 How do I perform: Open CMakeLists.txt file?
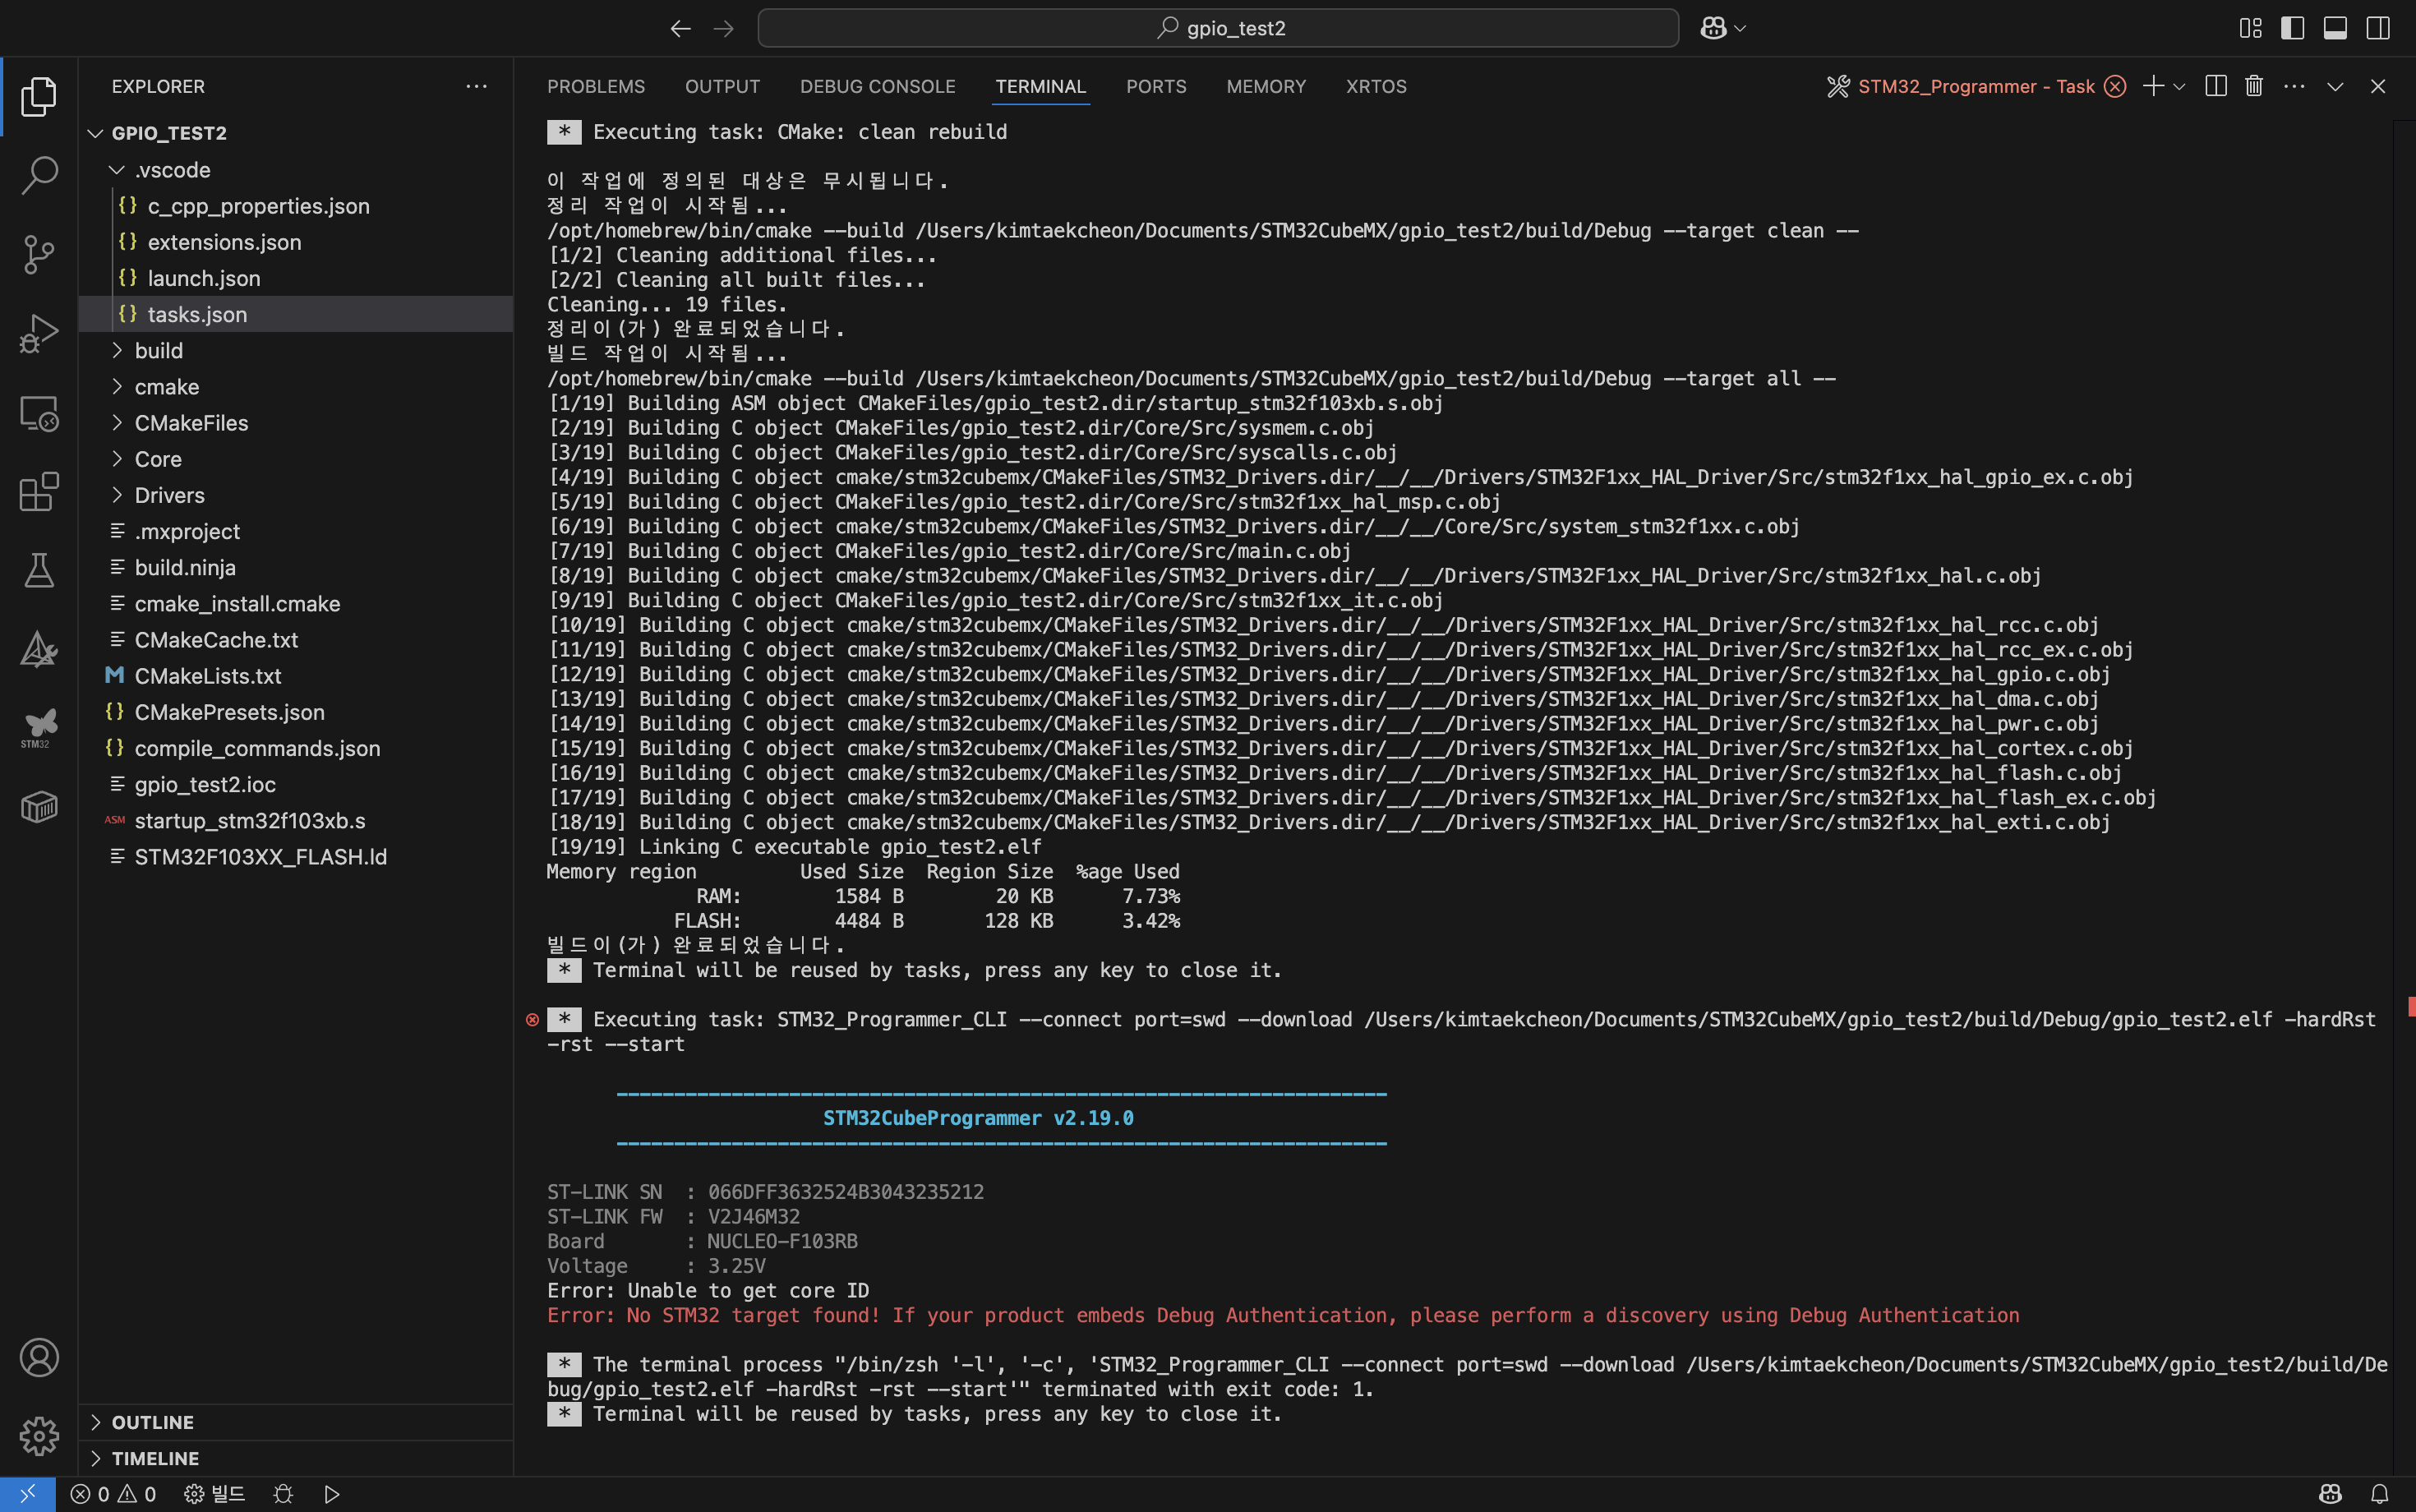coord(296,676)
